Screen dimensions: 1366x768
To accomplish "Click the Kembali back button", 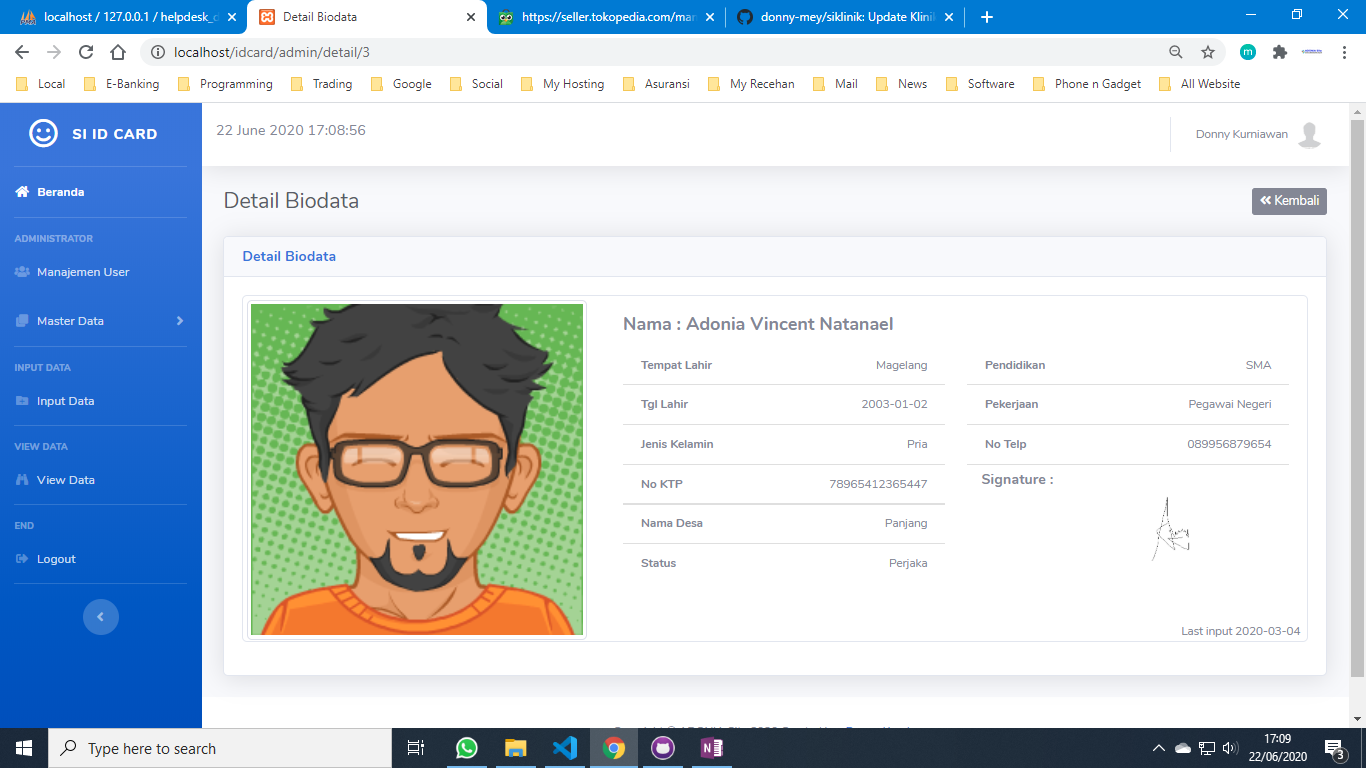I will (1289, 201).
